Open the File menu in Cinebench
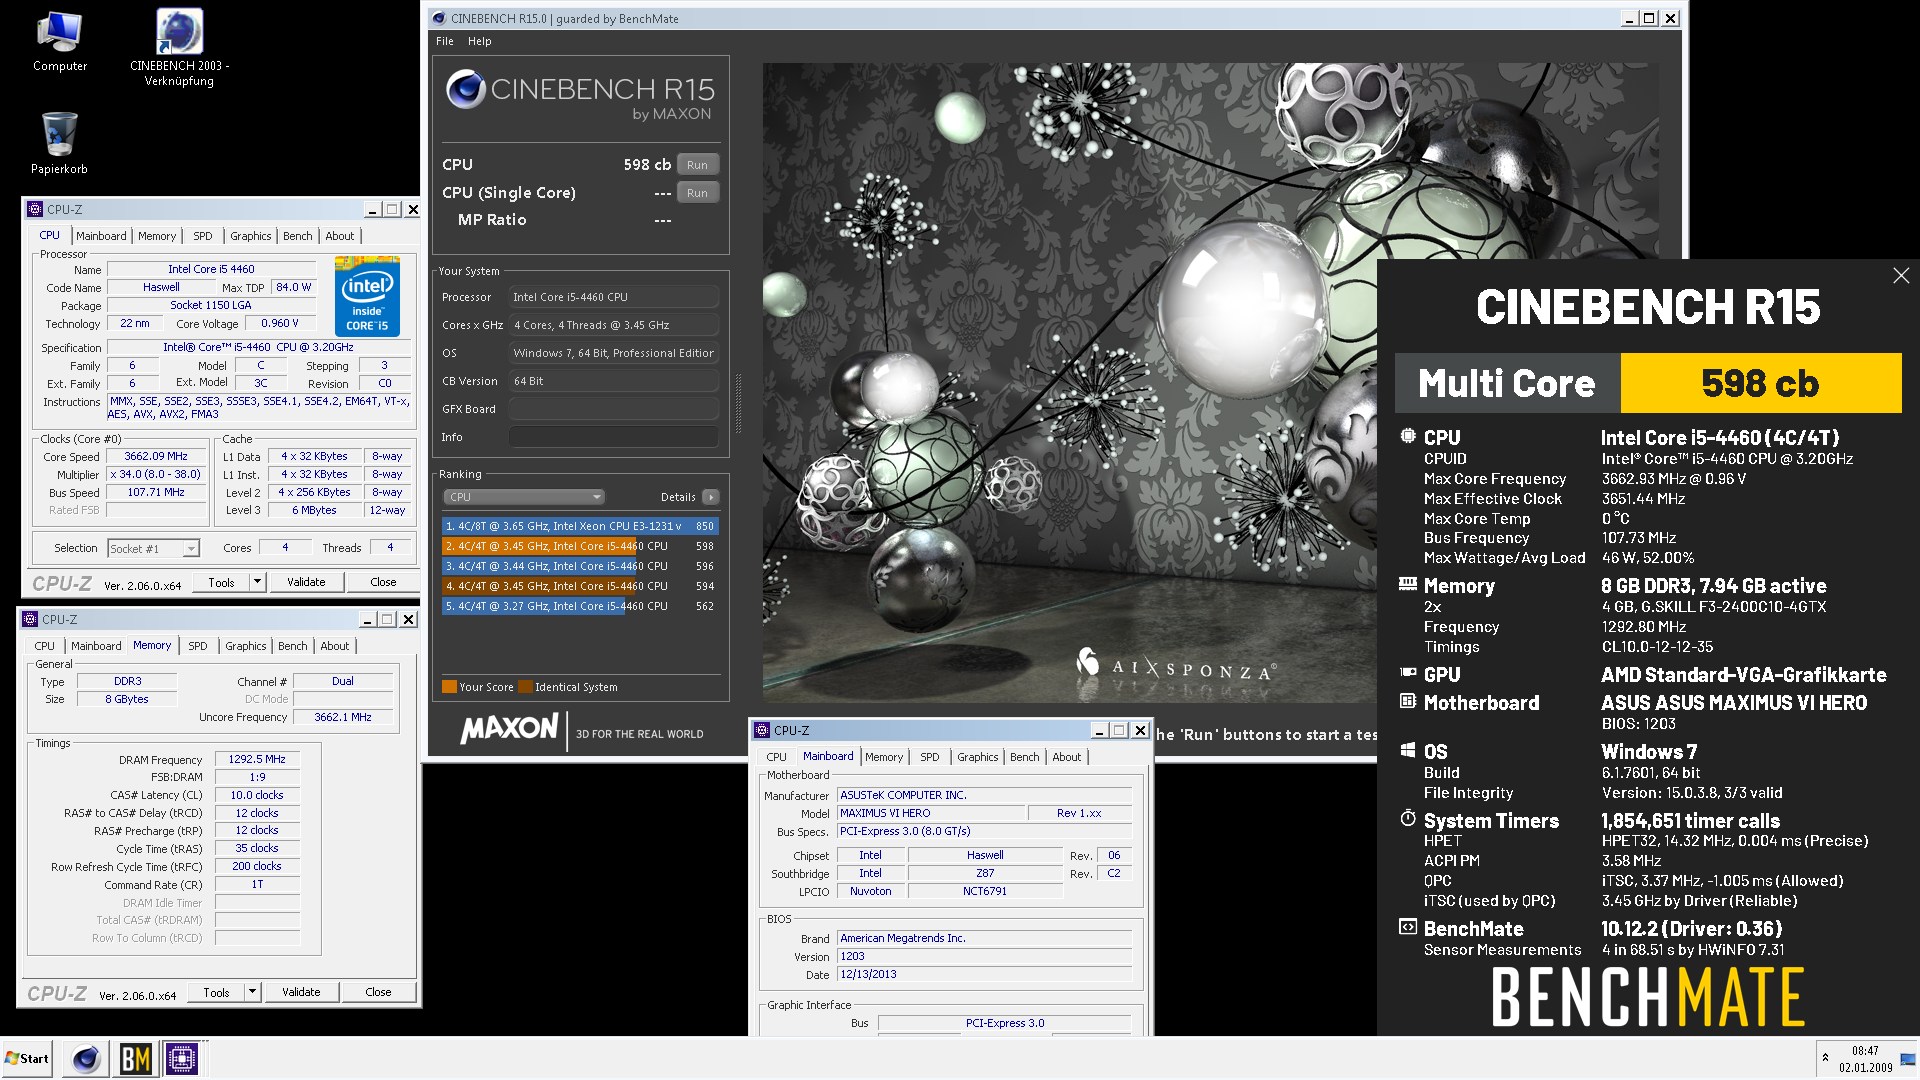Image resolution: width=1920 pixels, height=1080 pixels. (x=444, y=41)
